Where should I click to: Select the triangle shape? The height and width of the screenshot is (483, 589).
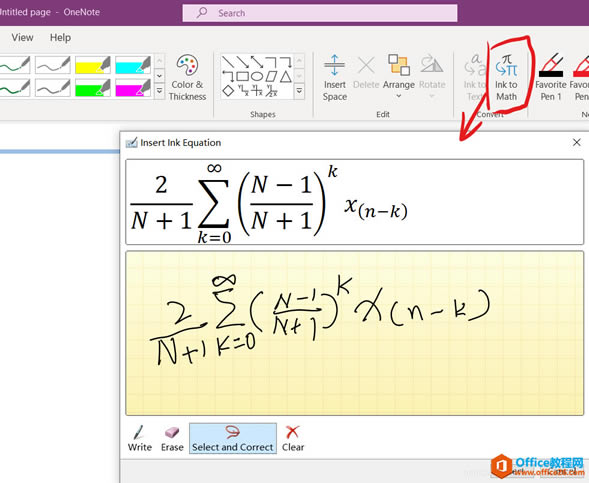(285, 76)
